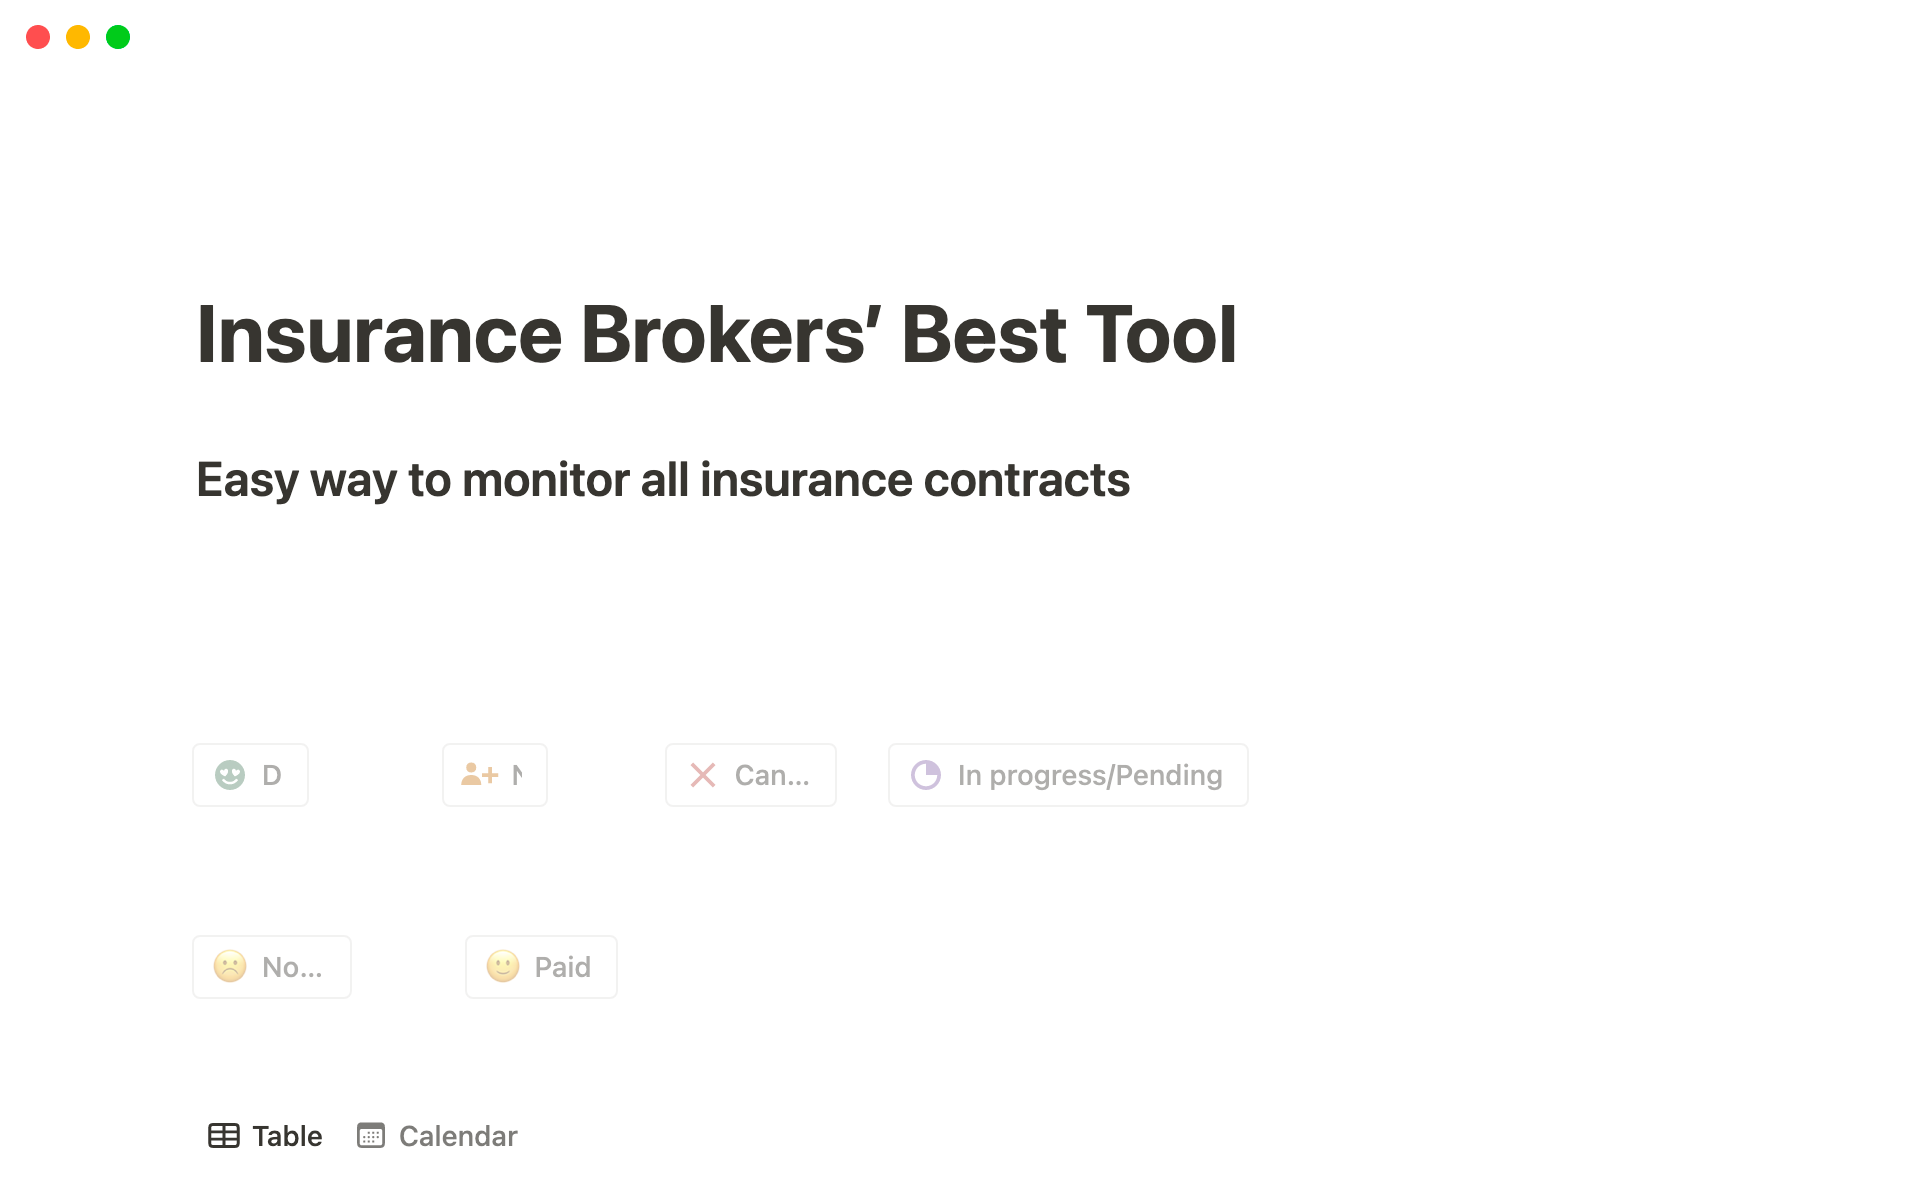
Task: Click the sad frowning face emoji
Action: [230, 967]
